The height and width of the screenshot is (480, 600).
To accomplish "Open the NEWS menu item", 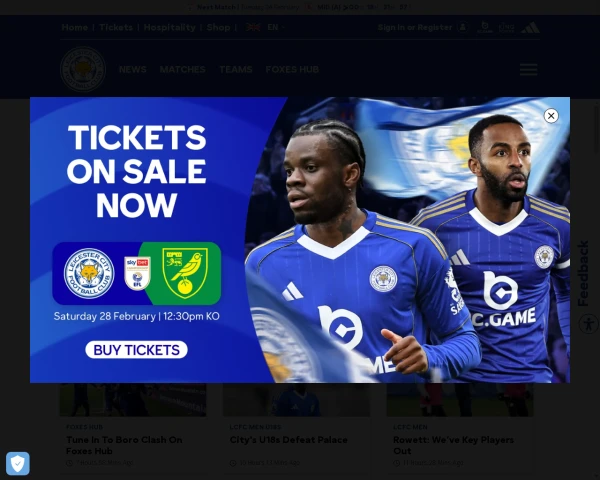I will point(132,69).
